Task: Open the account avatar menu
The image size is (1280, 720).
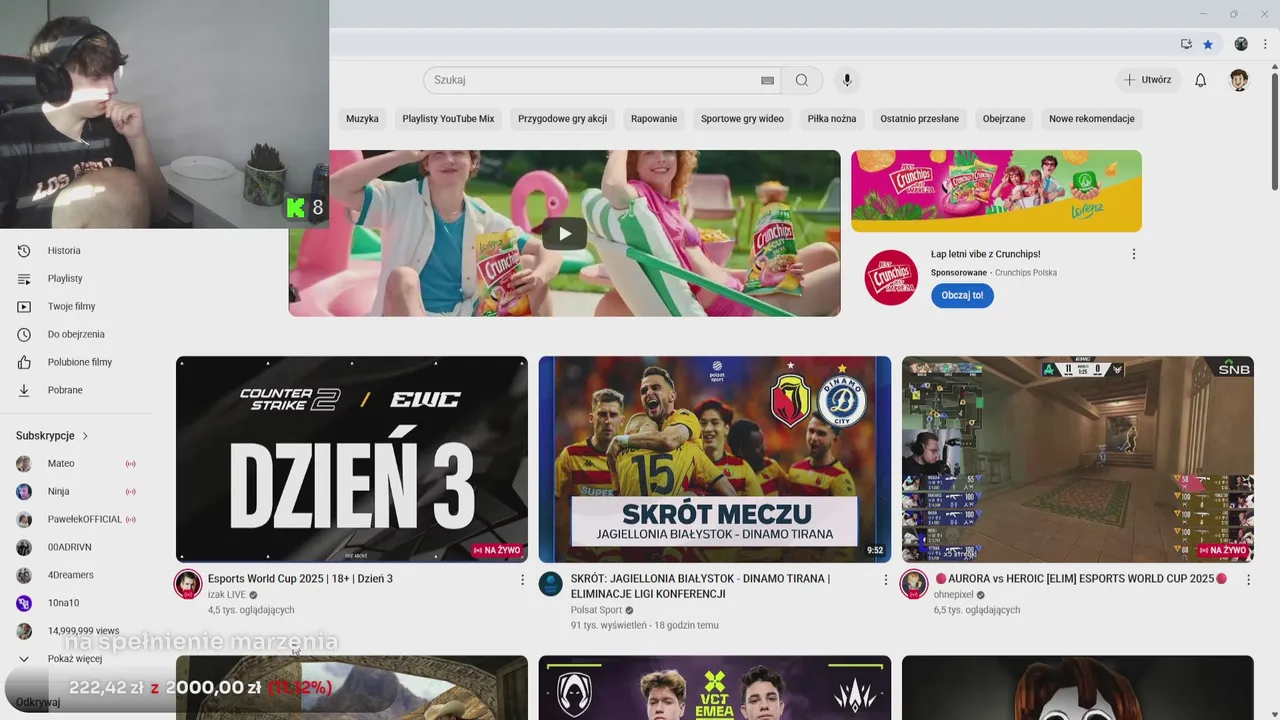Action: (1239, 80)
